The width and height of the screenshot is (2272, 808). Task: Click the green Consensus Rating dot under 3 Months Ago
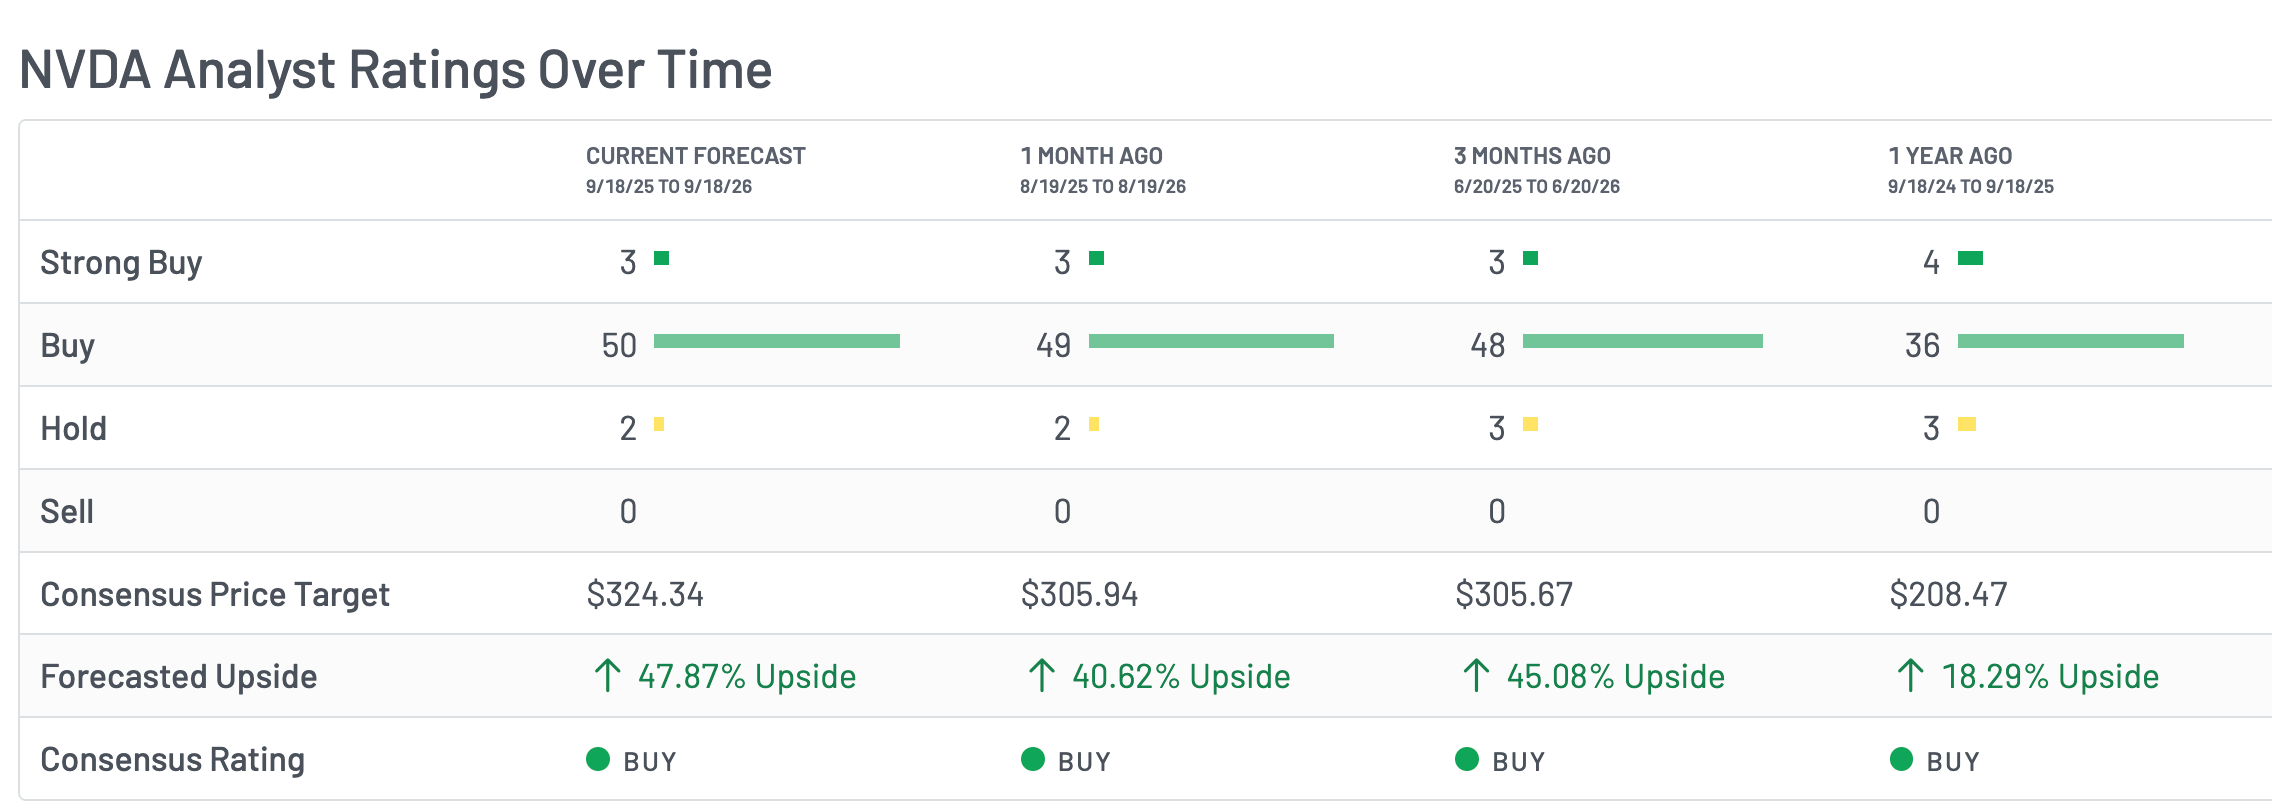(x=1467, y=759)
